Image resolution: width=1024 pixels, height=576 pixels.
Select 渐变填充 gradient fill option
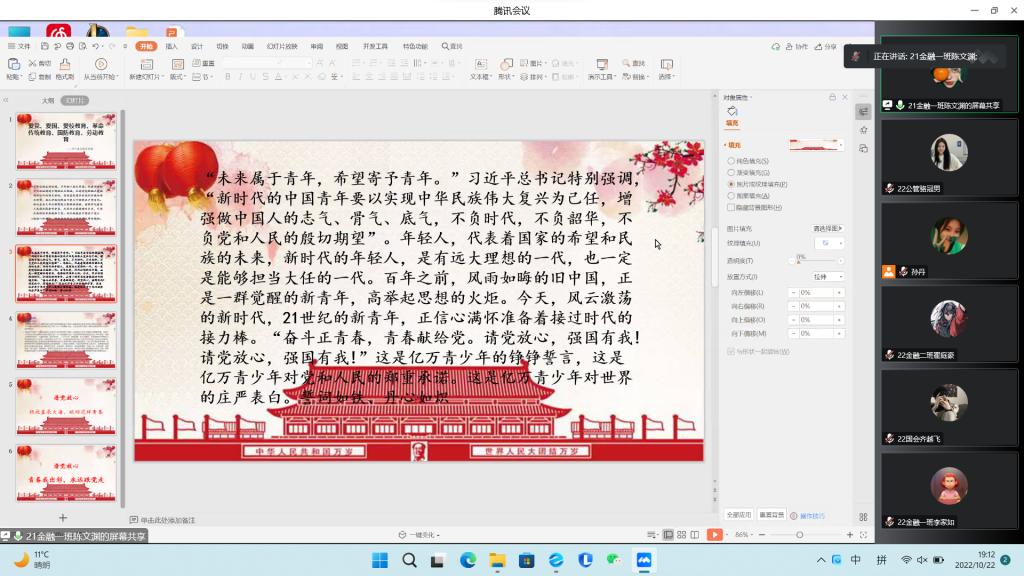731,172
